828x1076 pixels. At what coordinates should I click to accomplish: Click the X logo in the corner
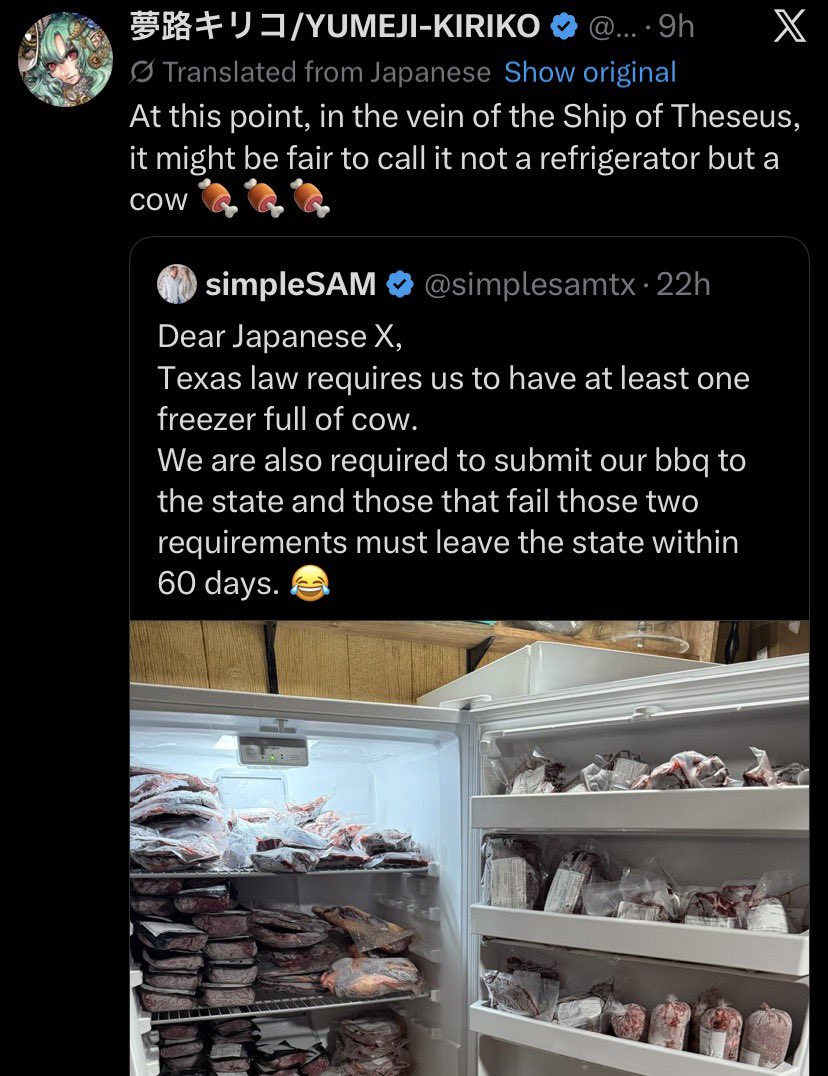click(790, 27)
